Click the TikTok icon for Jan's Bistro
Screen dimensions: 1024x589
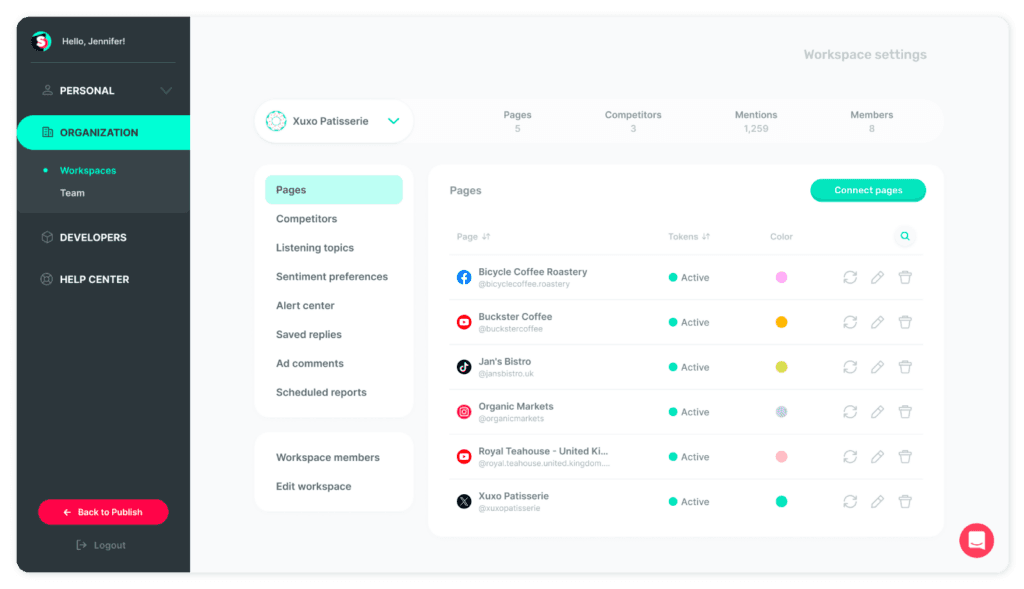click(x=464, y=367)
